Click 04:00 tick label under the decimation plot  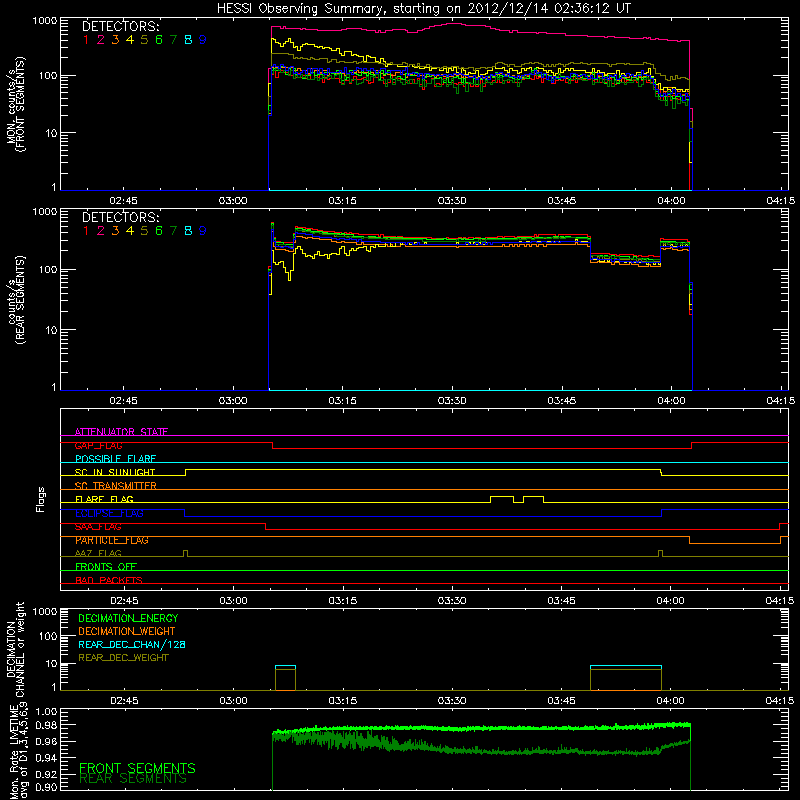670,701
